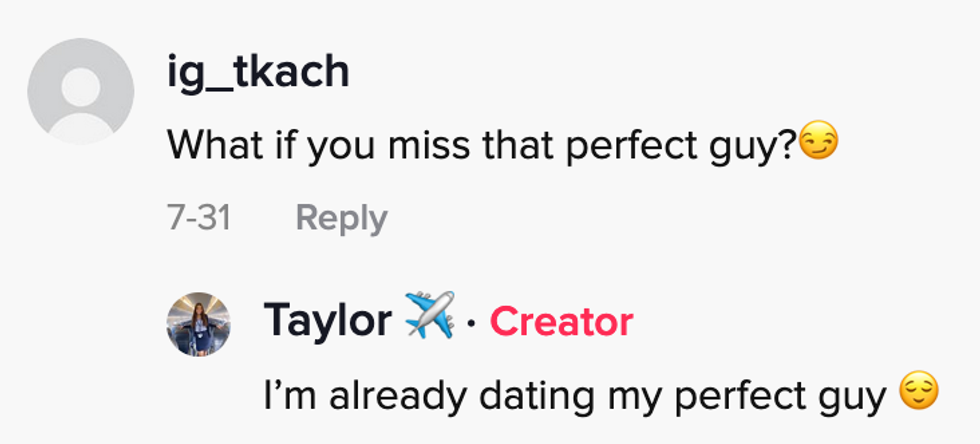The image size is (980, 444).
Task: Click the 7-31 comment date
Action: pos(198,217)
